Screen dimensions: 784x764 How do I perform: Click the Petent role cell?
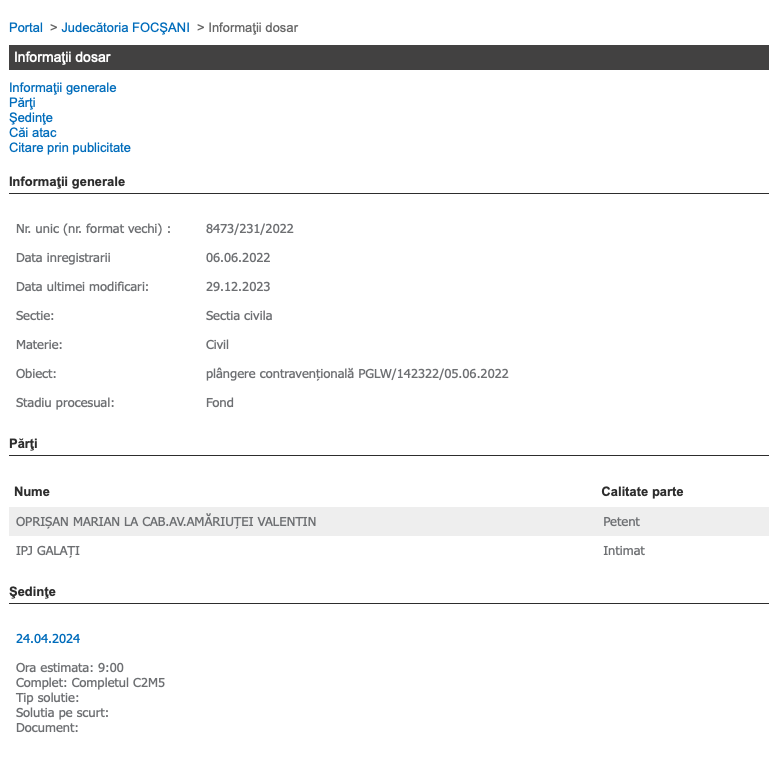(621, 521)
